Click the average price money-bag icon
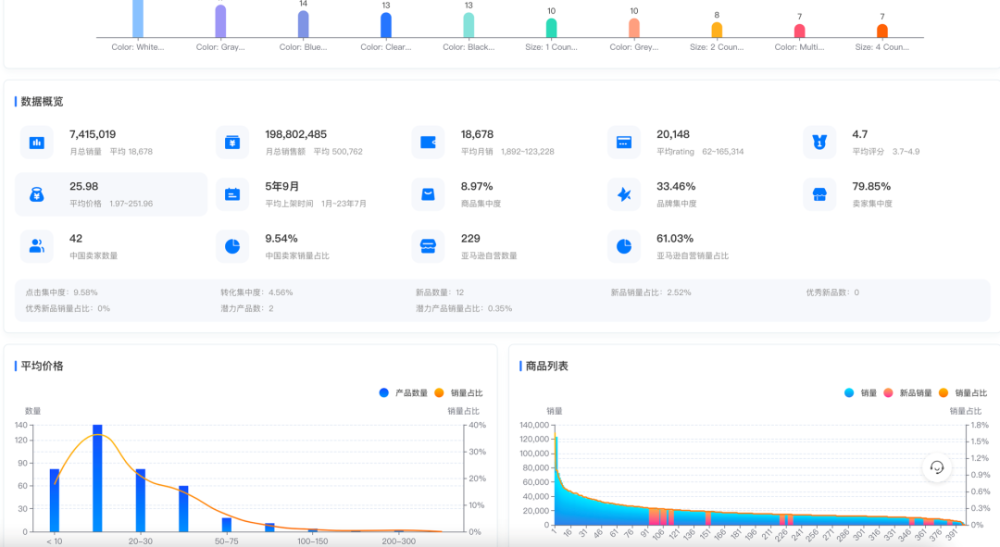The image size is (1000, 547). coord(37,194)
